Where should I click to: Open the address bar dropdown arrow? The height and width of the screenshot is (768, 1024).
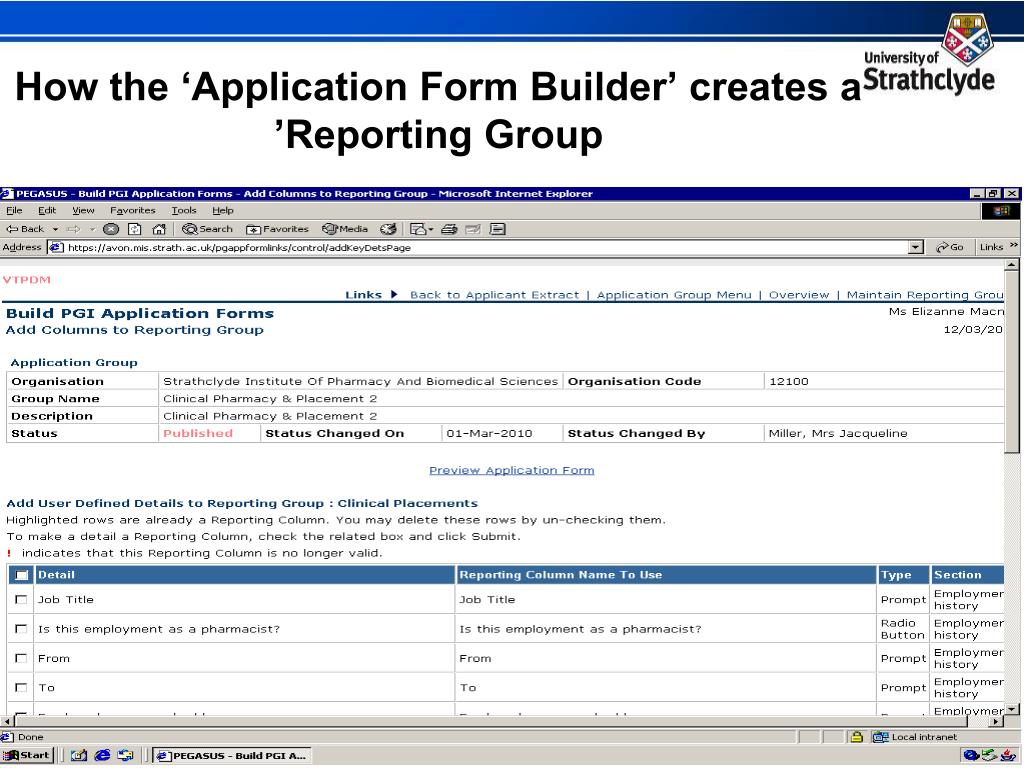coord(916,248)
